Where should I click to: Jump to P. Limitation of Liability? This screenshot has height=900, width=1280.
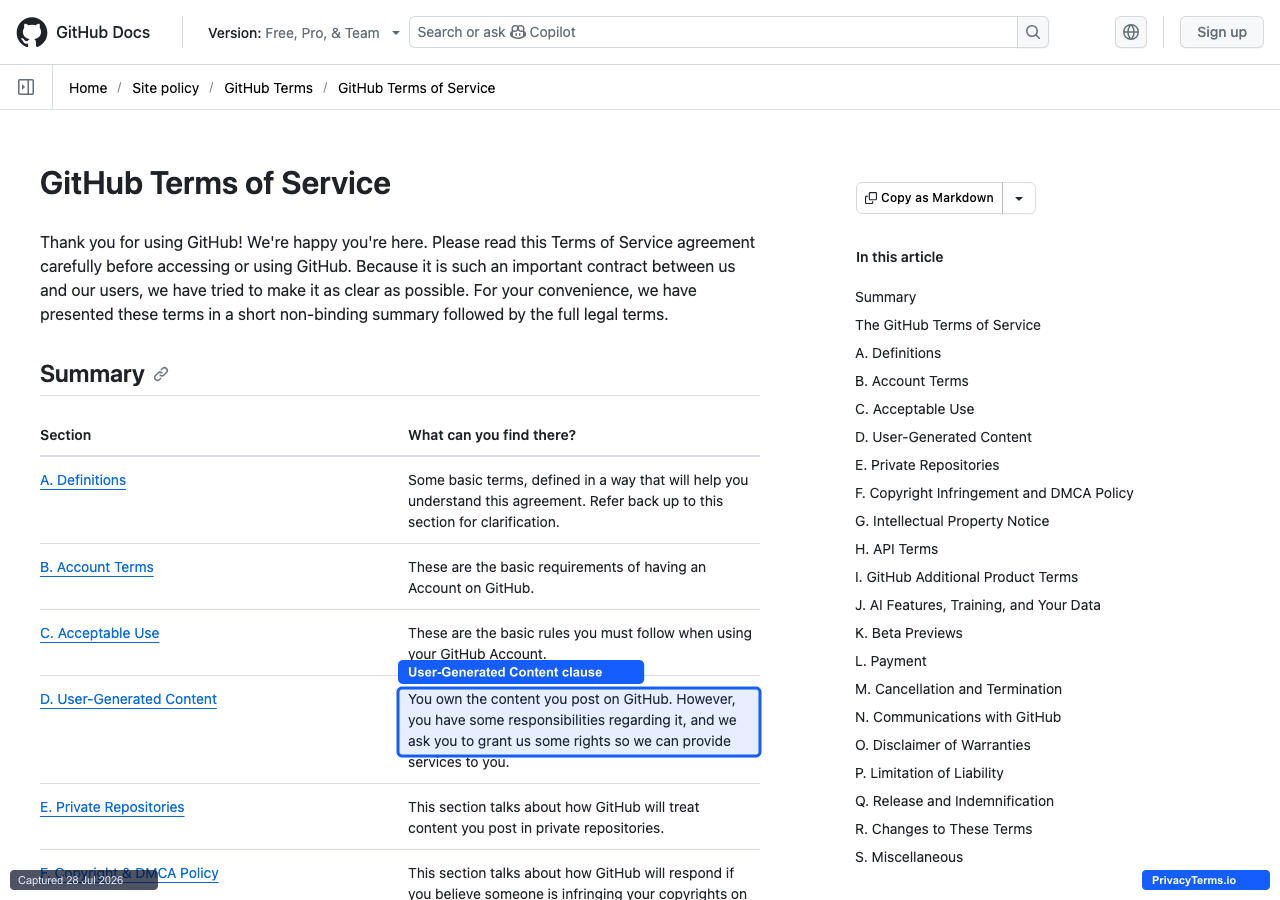pos(929,773)
